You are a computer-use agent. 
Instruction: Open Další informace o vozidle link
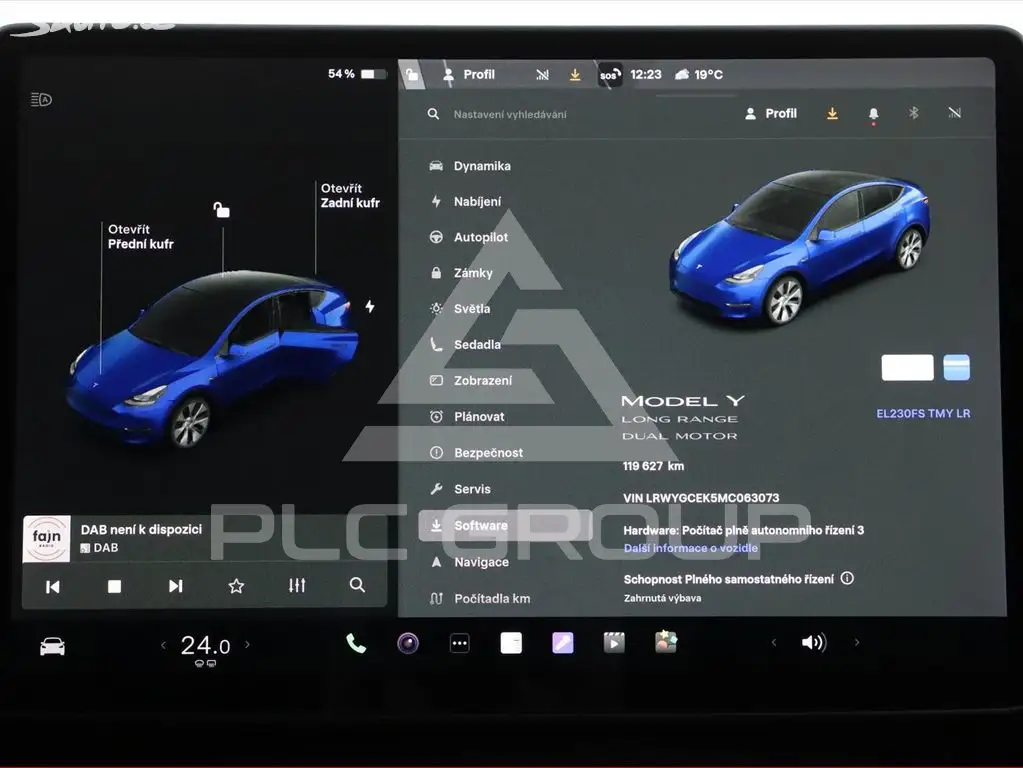690,548
